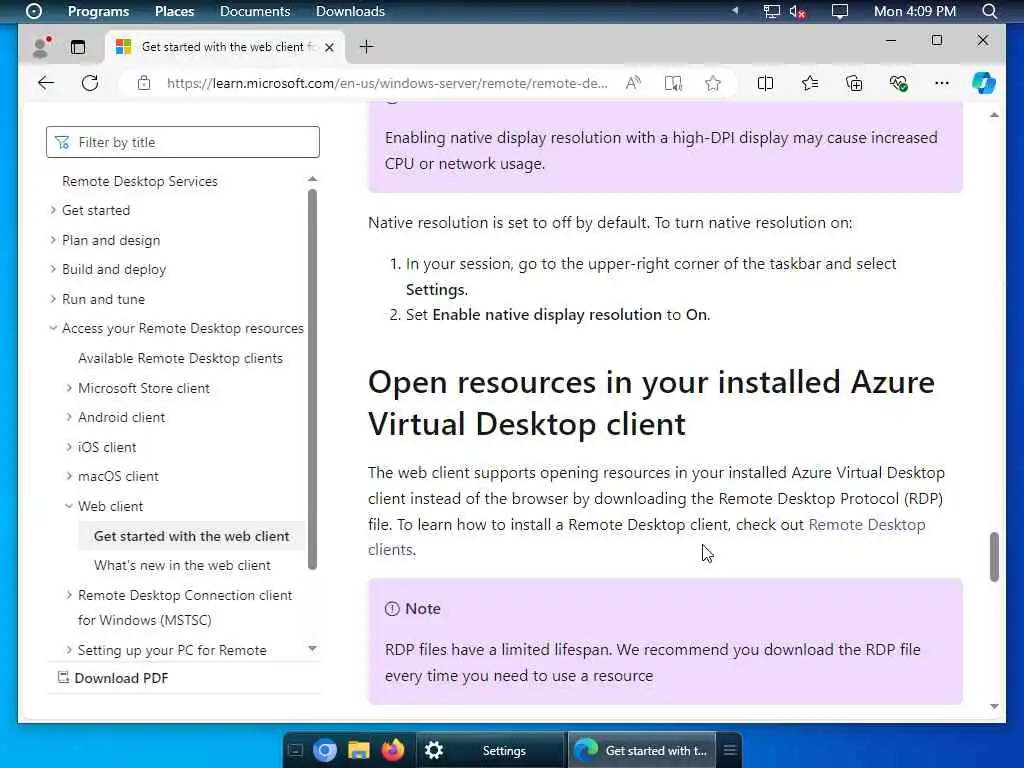Viewport: 1024px width, 768px height.
Task: View site information lock icon
Action: point(144,83)
